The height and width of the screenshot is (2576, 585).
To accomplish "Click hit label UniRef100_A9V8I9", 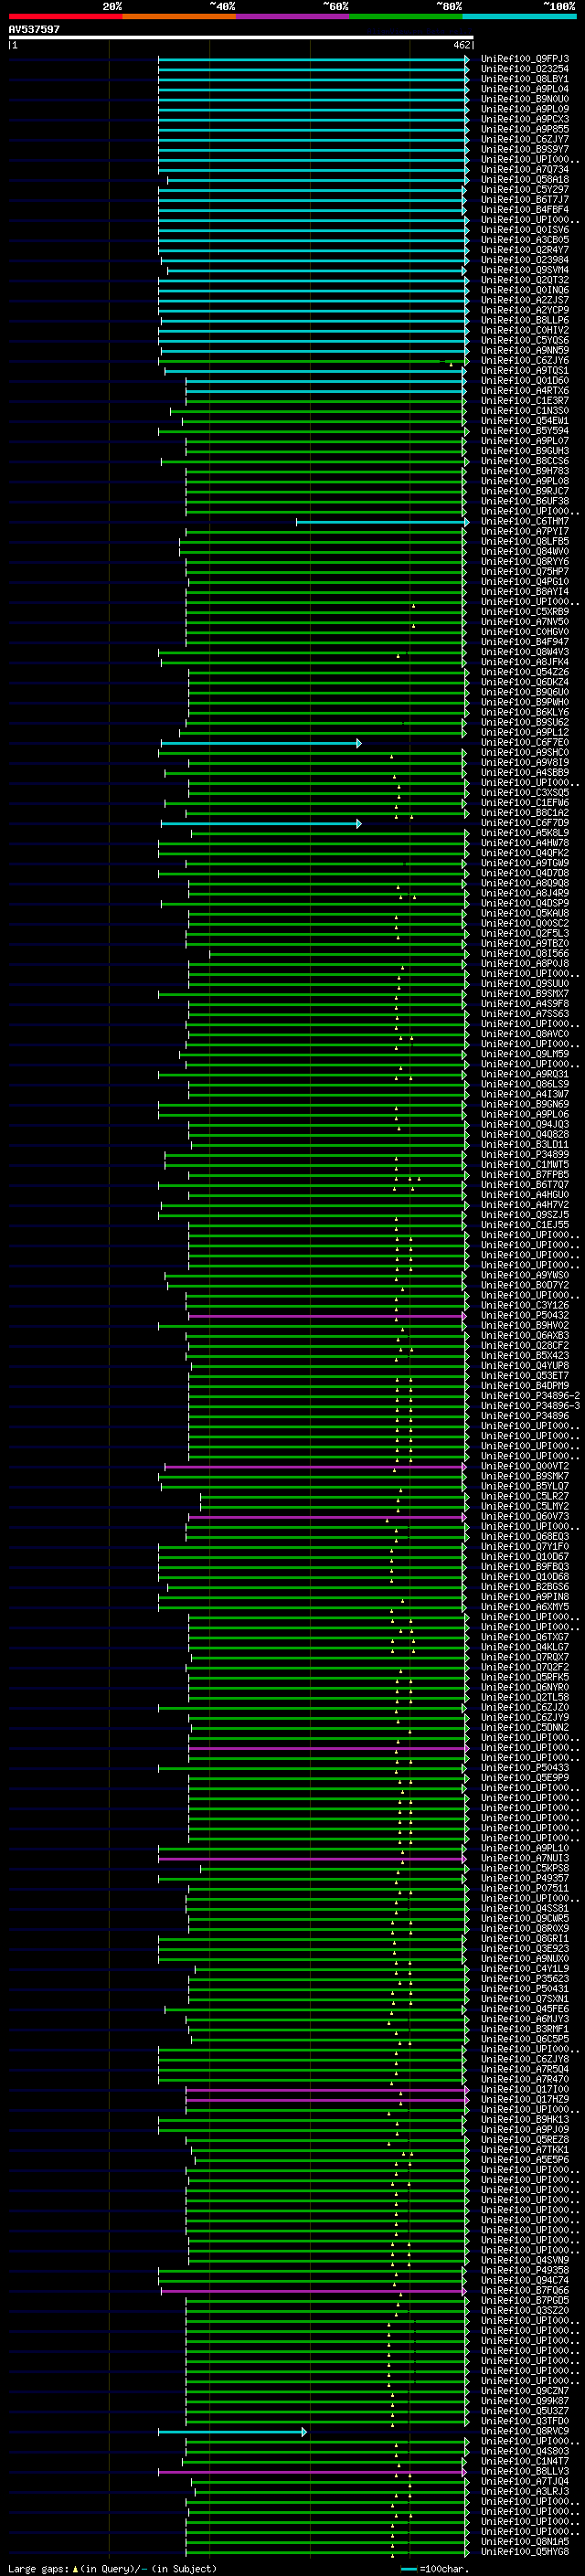I will [x=524, y=763].
